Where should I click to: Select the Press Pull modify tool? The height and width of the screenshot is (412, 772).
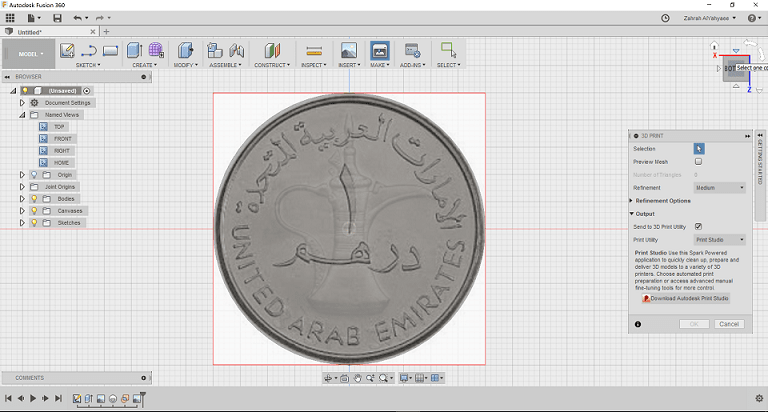tap(185, 50)
